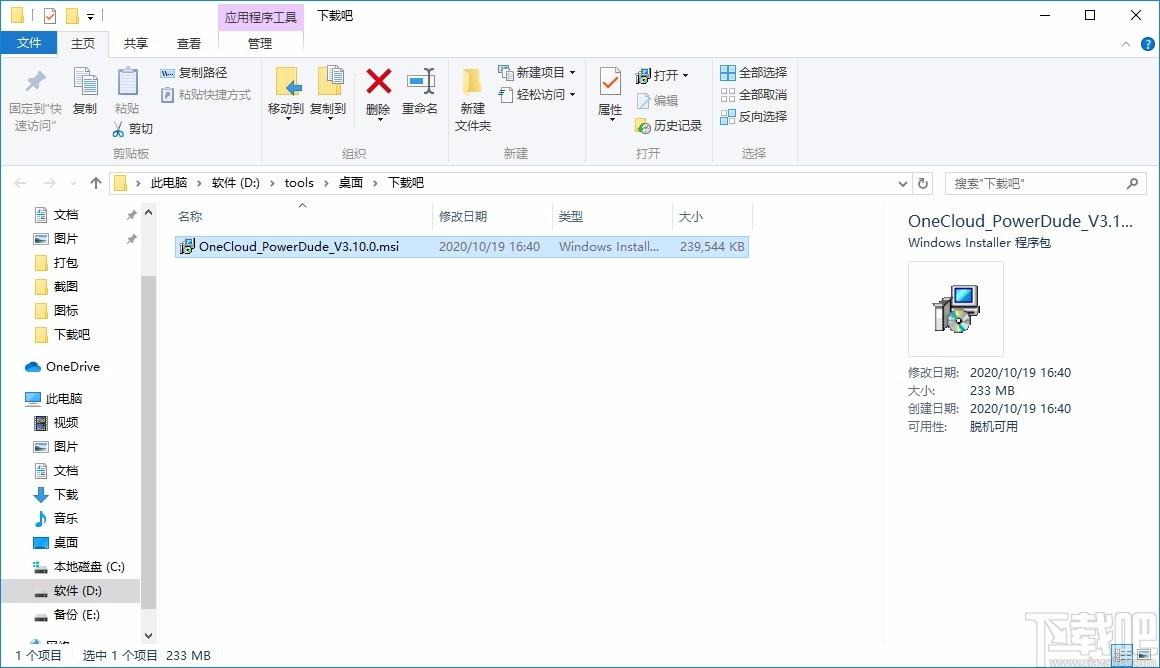Screen dimensions: 1160x668
Task: Go up one folder level
Action: tap(95, 183)
